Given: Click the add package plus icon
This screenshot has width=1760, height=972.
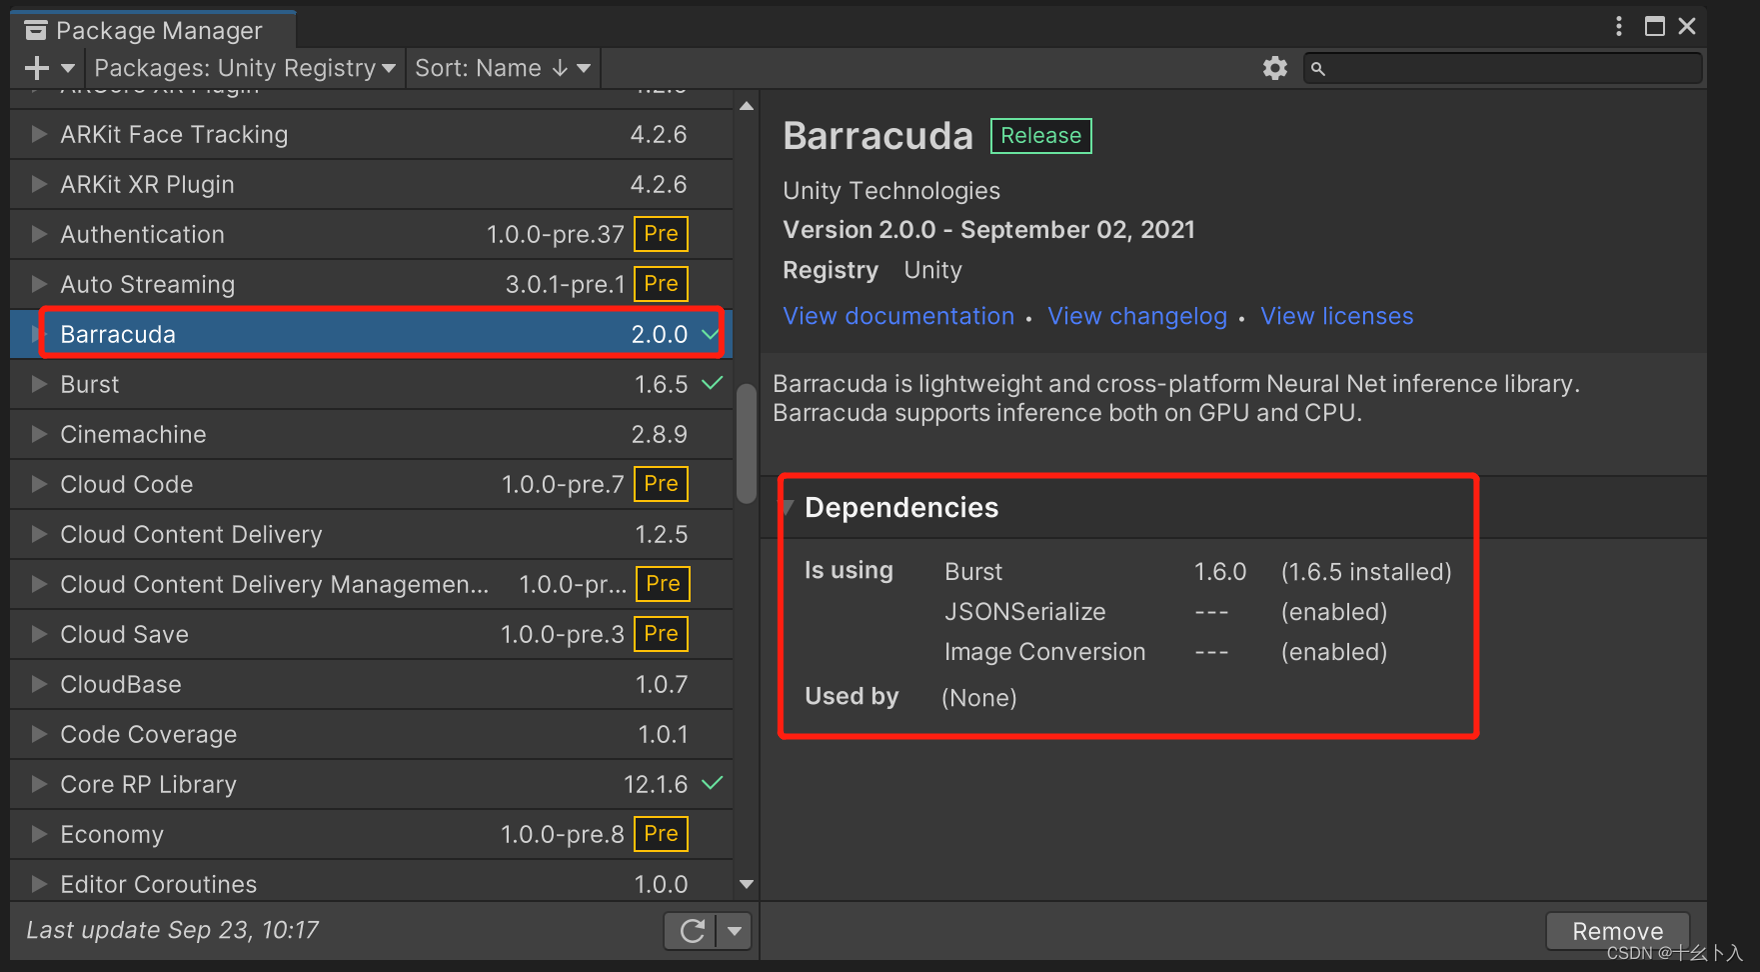Looking at the screenshot, I should (37, 68).
